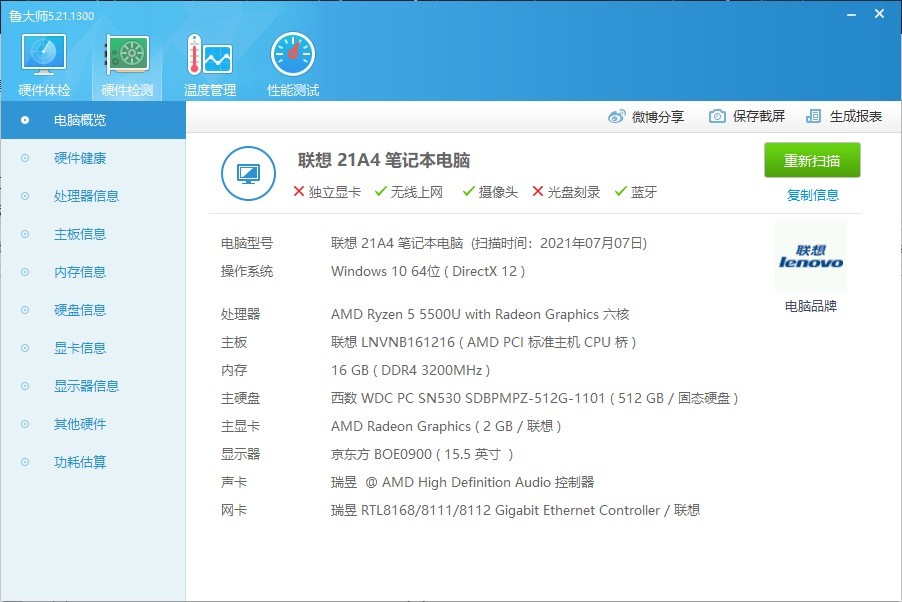
Task: Click the 联想 LNVNB161216 motherboard value
Action: coord(483,342)
